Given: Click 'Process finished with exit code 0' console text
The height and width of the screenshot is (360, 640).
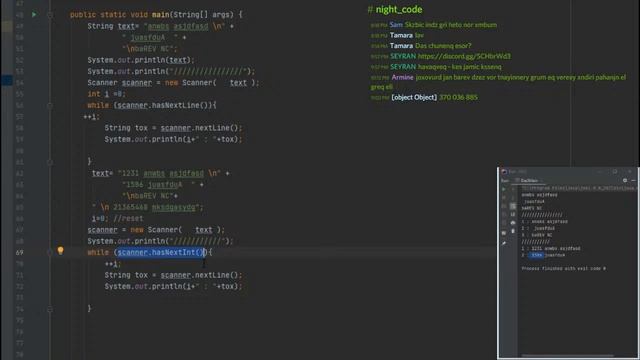Looking at the screenshot, I should [x=563, y=269].
